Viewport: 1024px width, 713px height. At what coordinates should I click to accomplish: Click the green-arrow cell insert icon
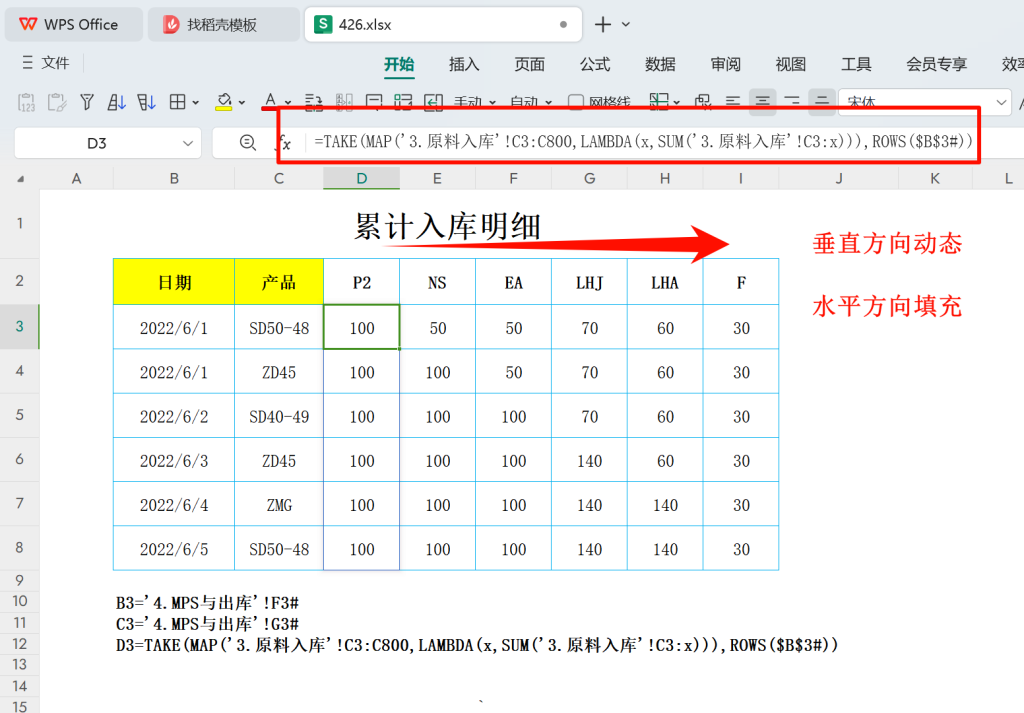(x=433, y=102)
